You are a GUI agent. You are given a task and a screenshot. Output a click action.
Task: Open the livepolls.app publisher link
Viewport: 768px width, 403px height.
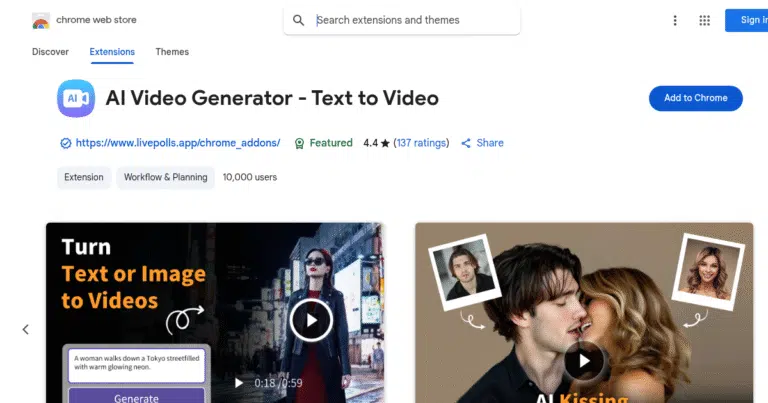click(178, 143)
